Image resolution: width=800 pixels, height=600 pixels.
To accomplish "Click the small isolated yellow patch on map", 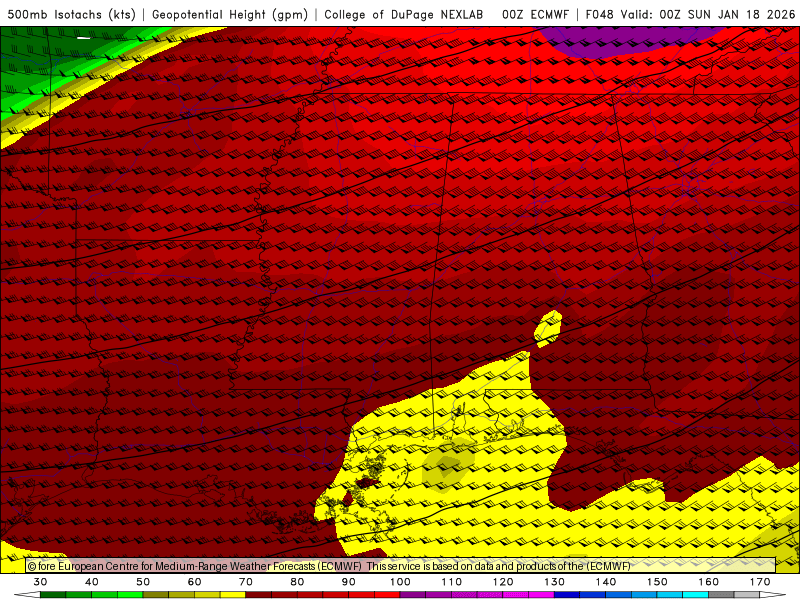I will (x=548, y=329).
